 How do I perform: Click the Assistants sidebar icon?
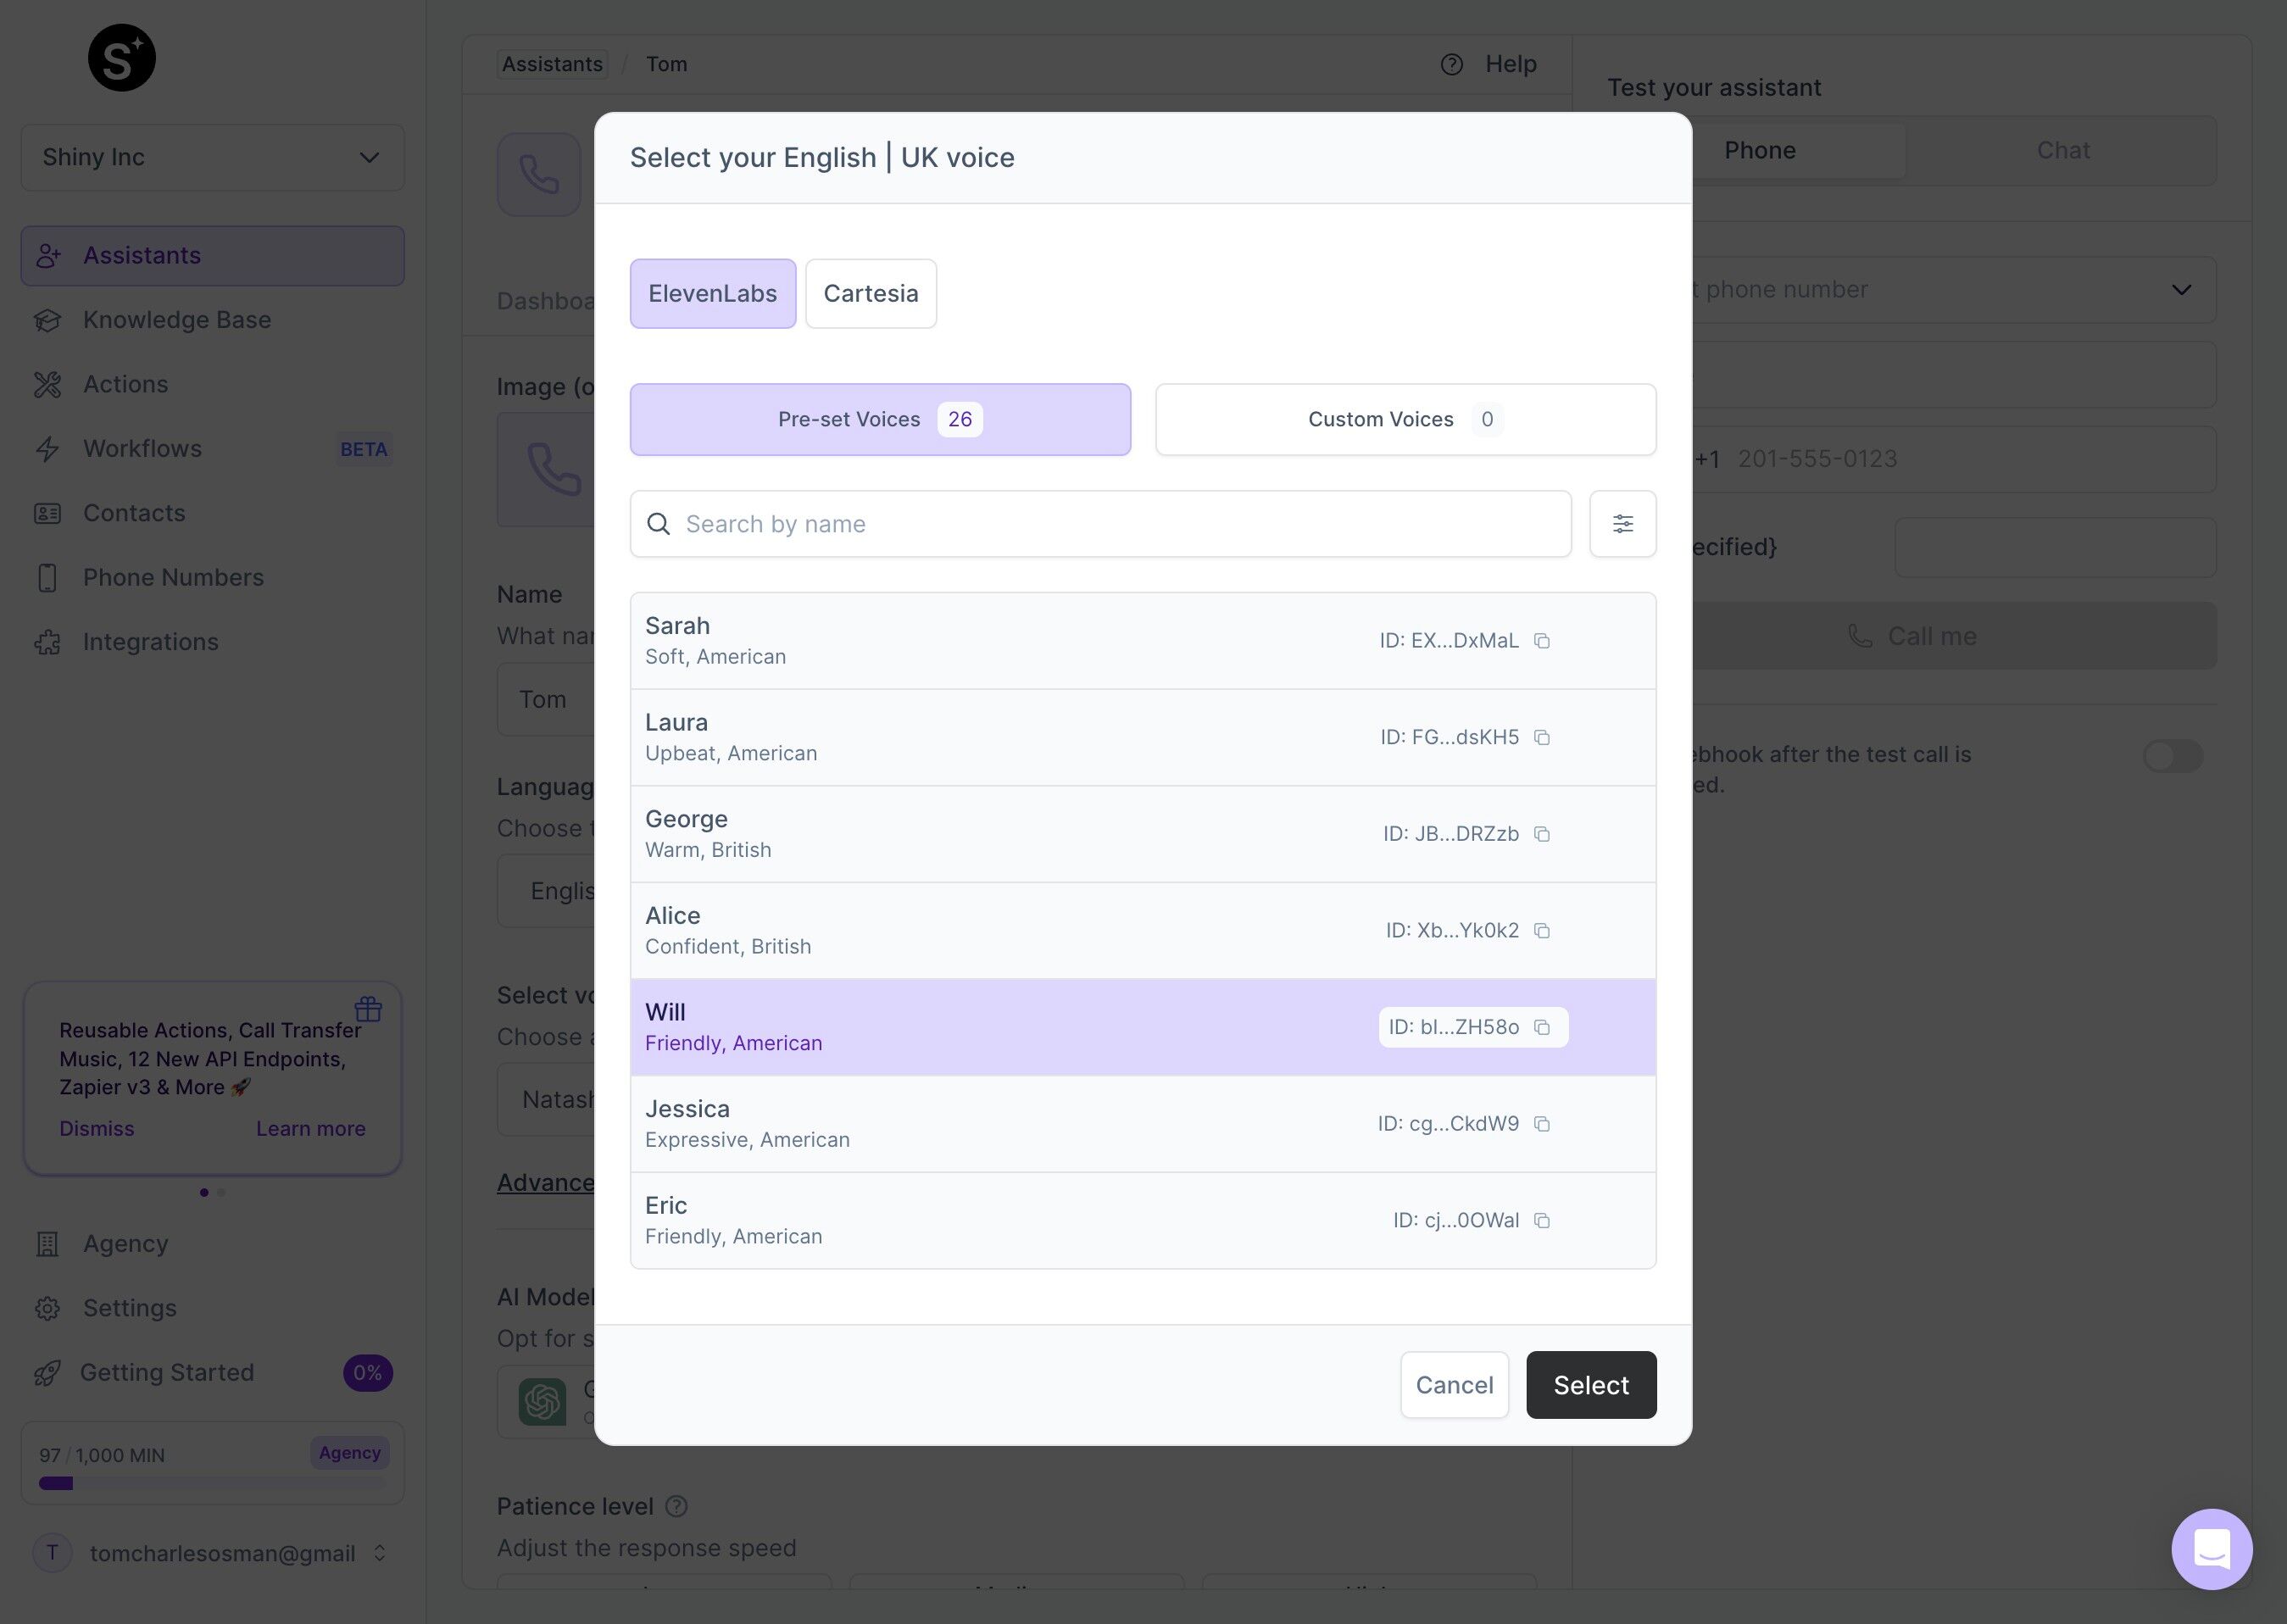click(x=49, y=255)
